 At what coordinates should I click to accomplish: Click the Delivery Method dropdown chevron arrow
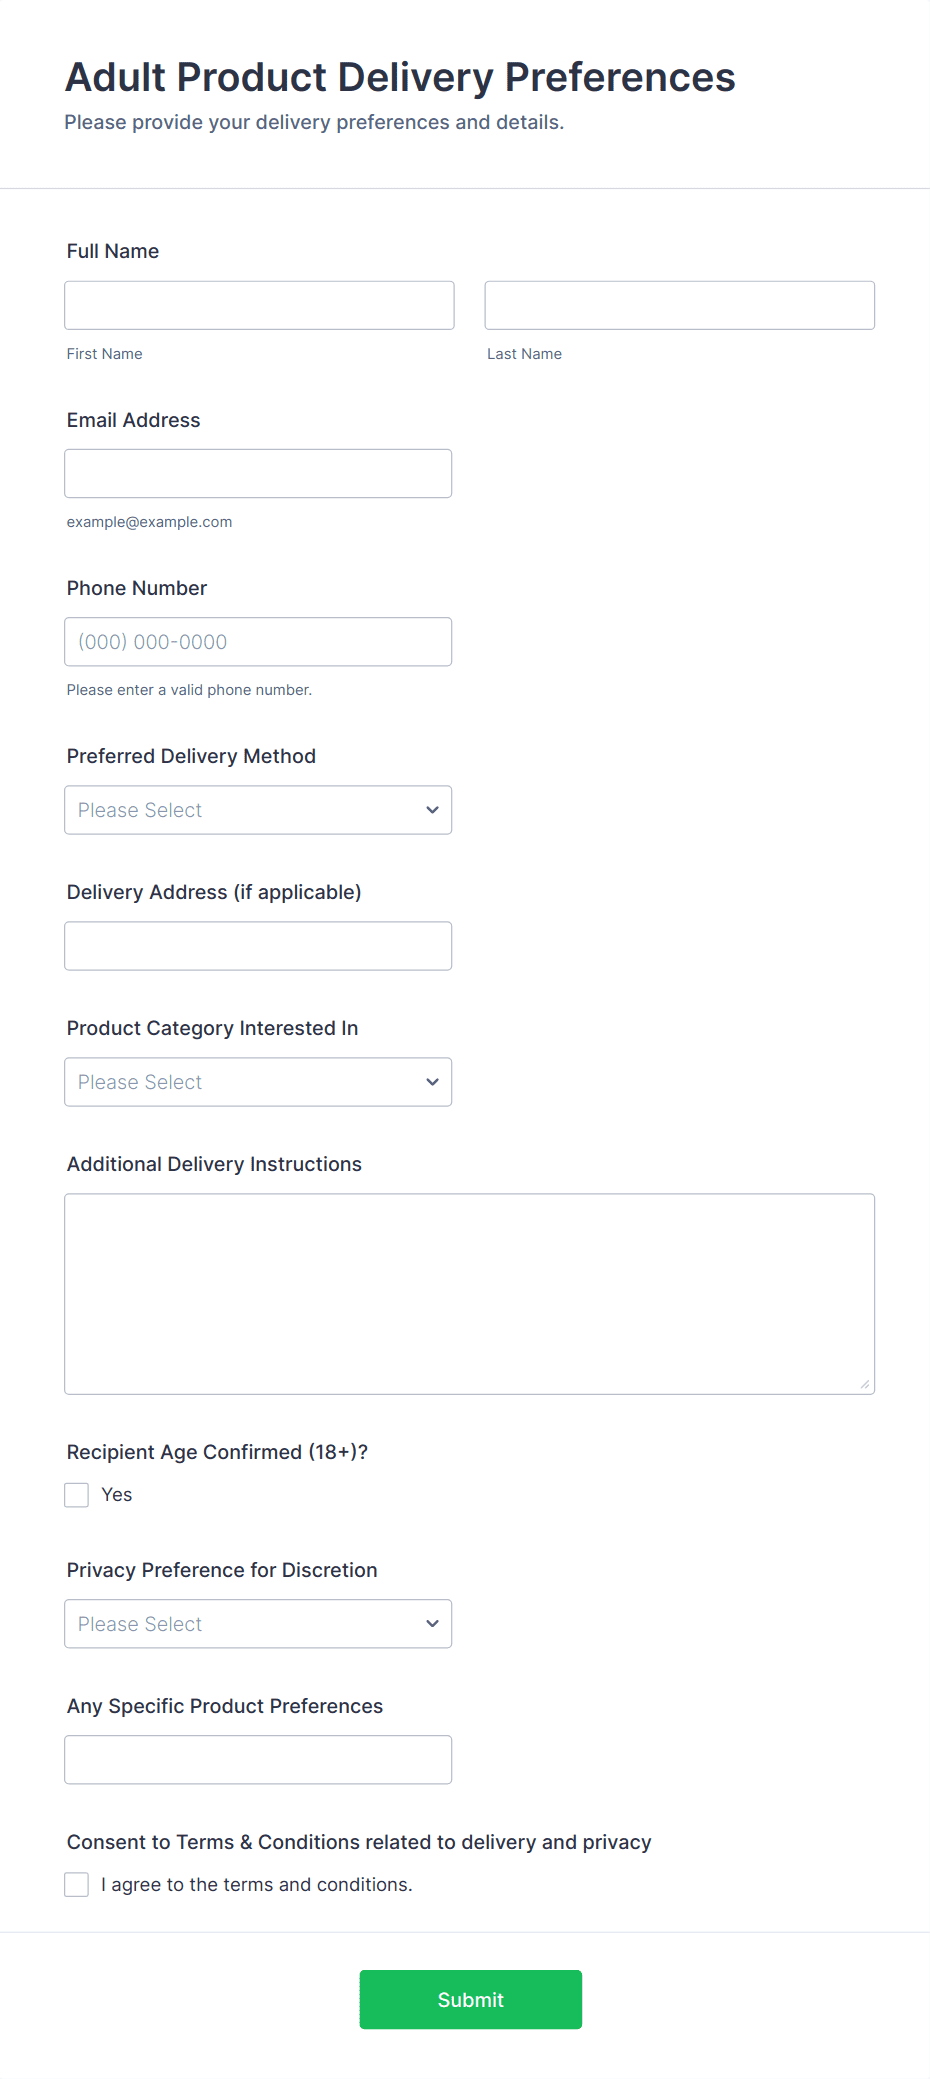click(432, 810)
